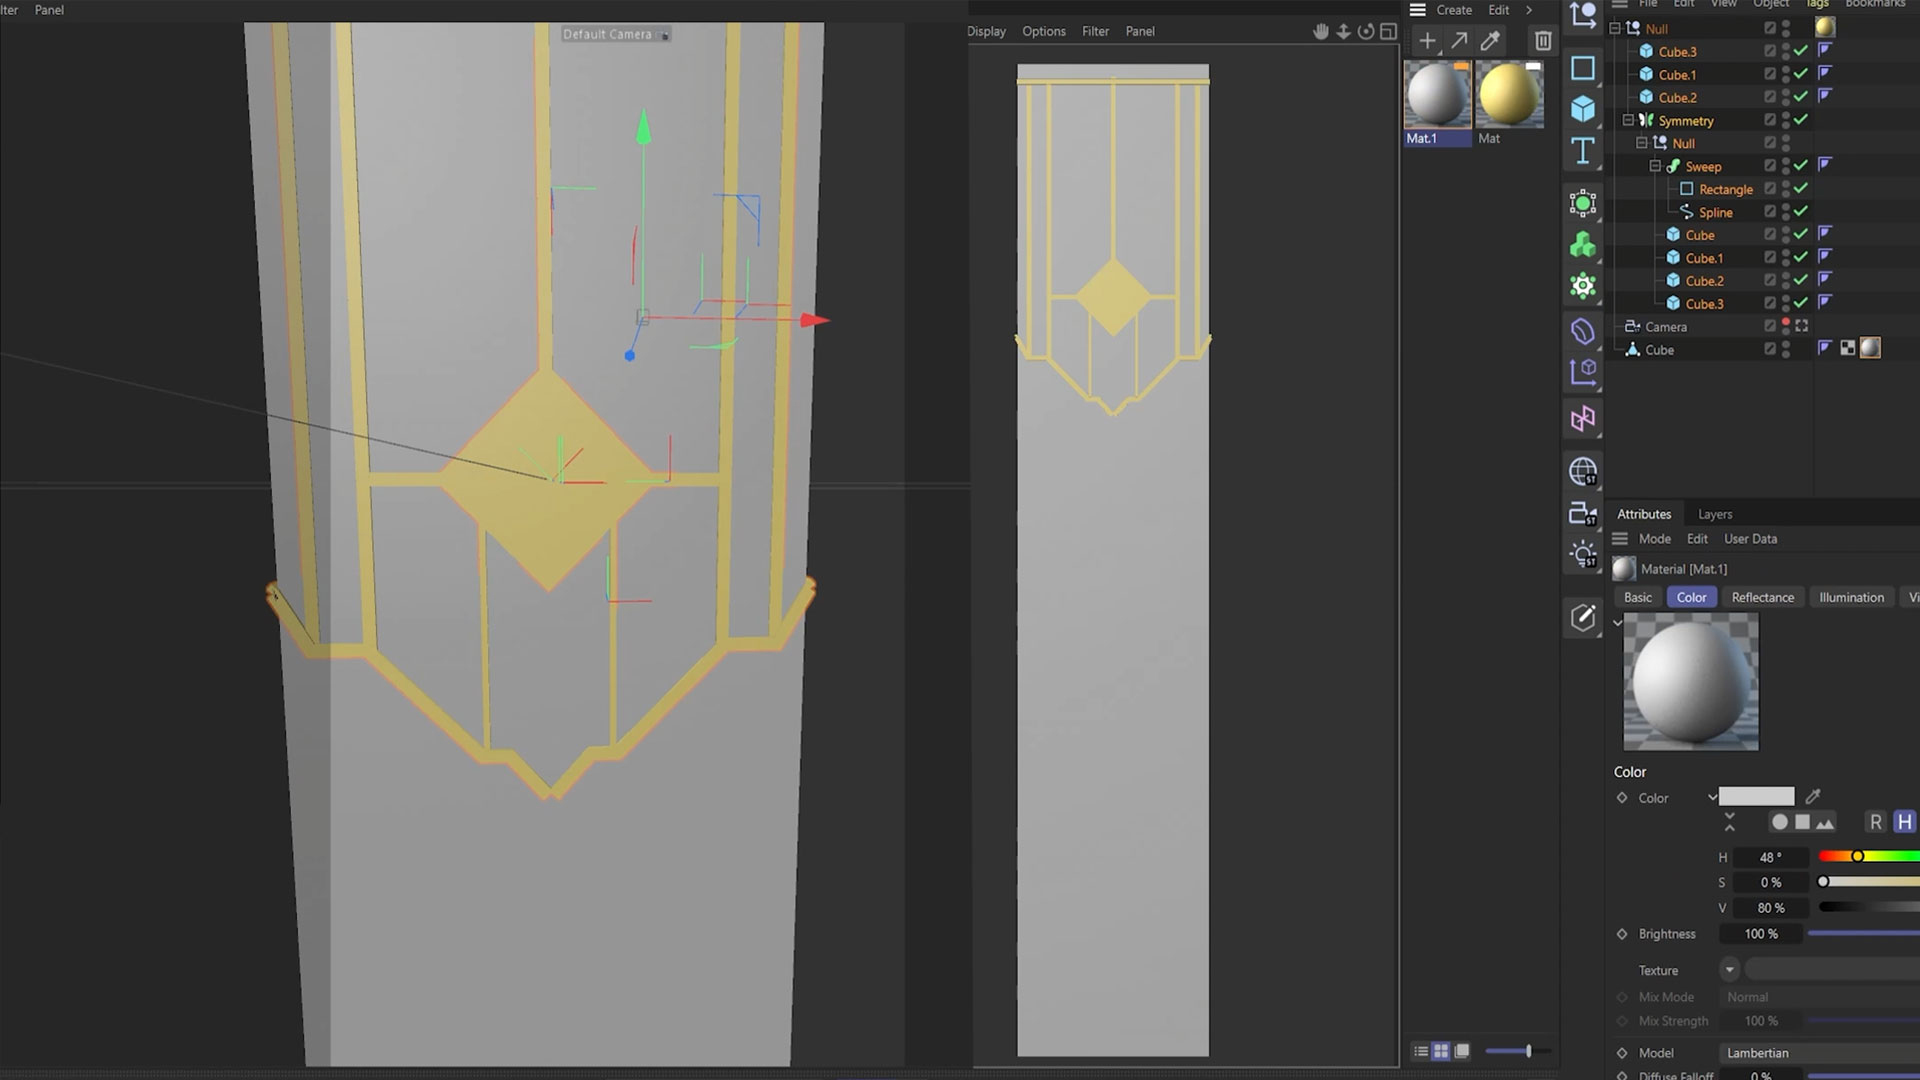Viewport: 1920px width, 1080px height.
Task: Open the Layers tab
Action: (1714, 514)
